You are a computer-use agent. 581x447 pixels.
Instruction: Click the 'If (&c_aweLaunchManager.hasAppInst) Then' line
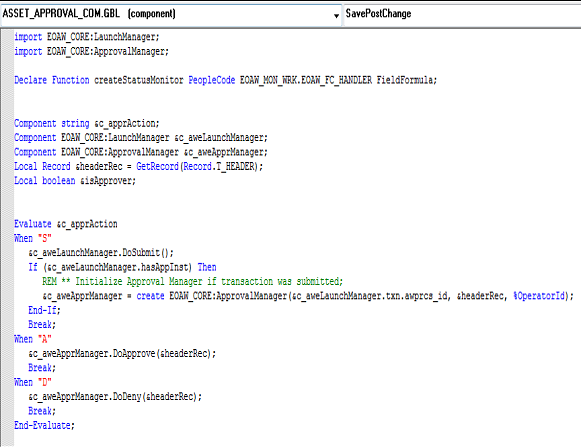point(122,267)
